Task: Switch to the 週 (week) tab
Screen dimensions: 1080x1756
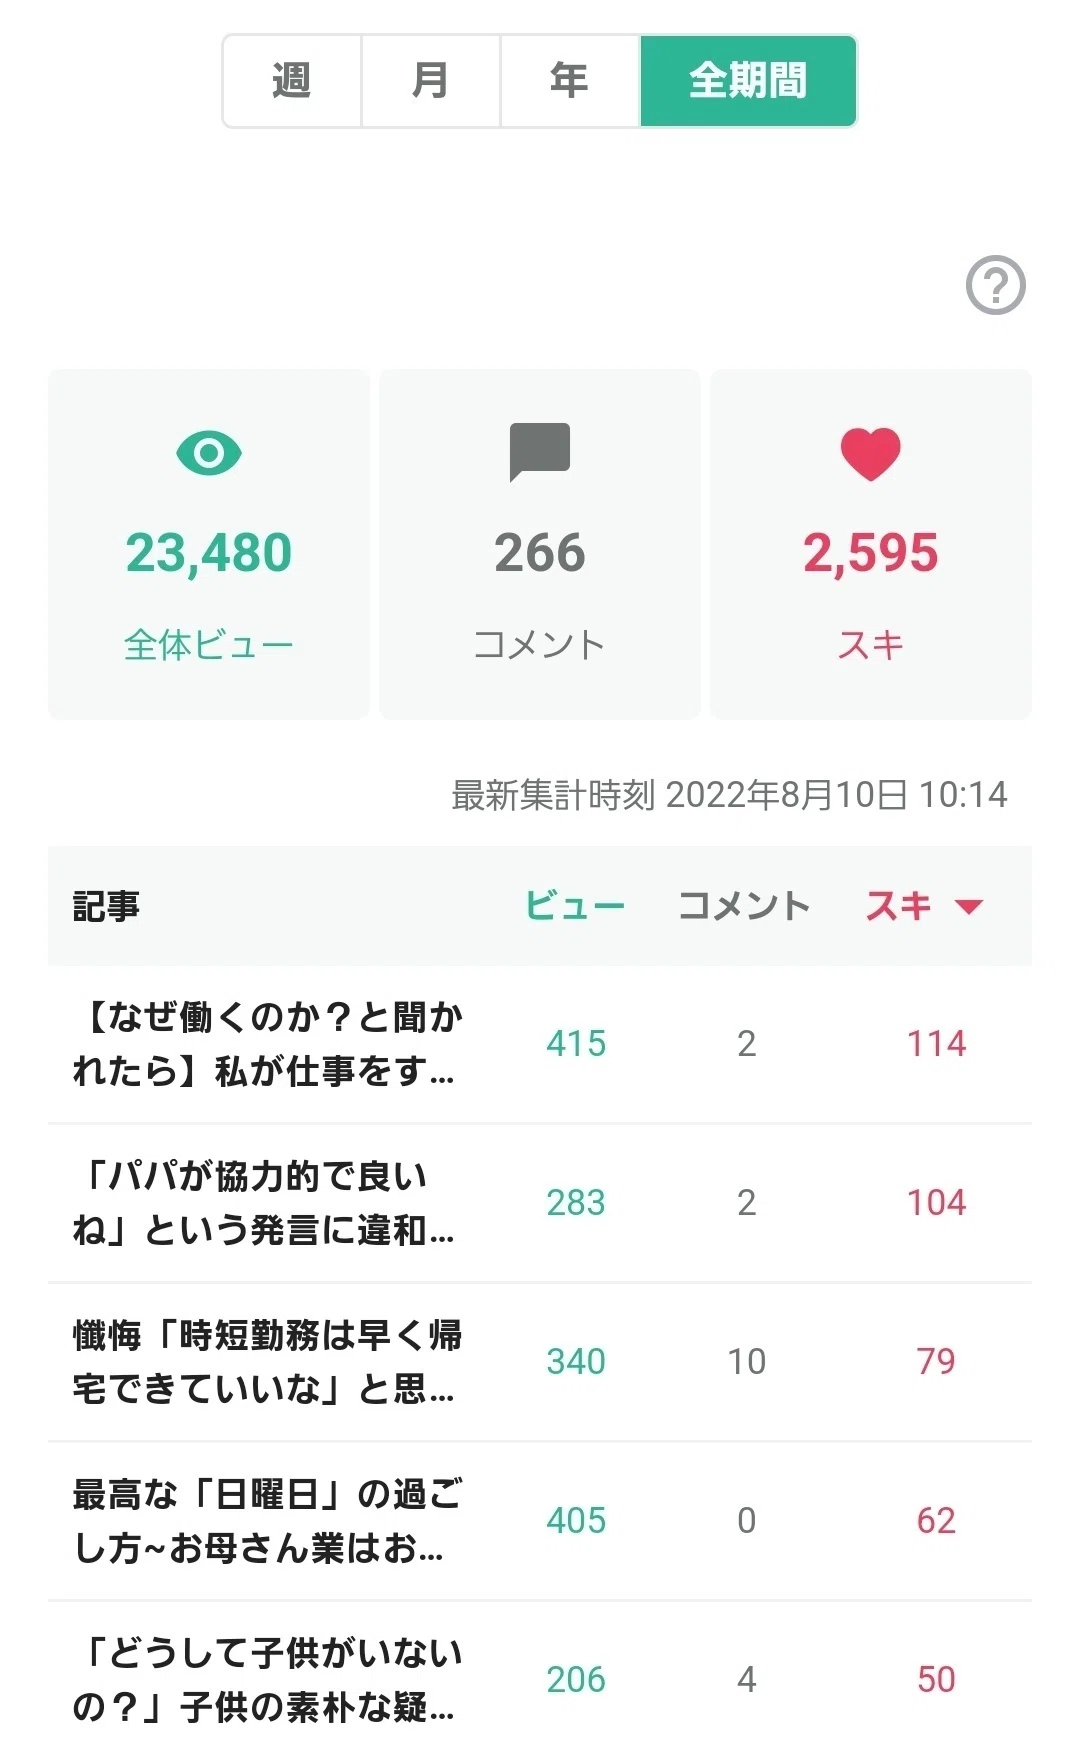Action: [292, 81]
